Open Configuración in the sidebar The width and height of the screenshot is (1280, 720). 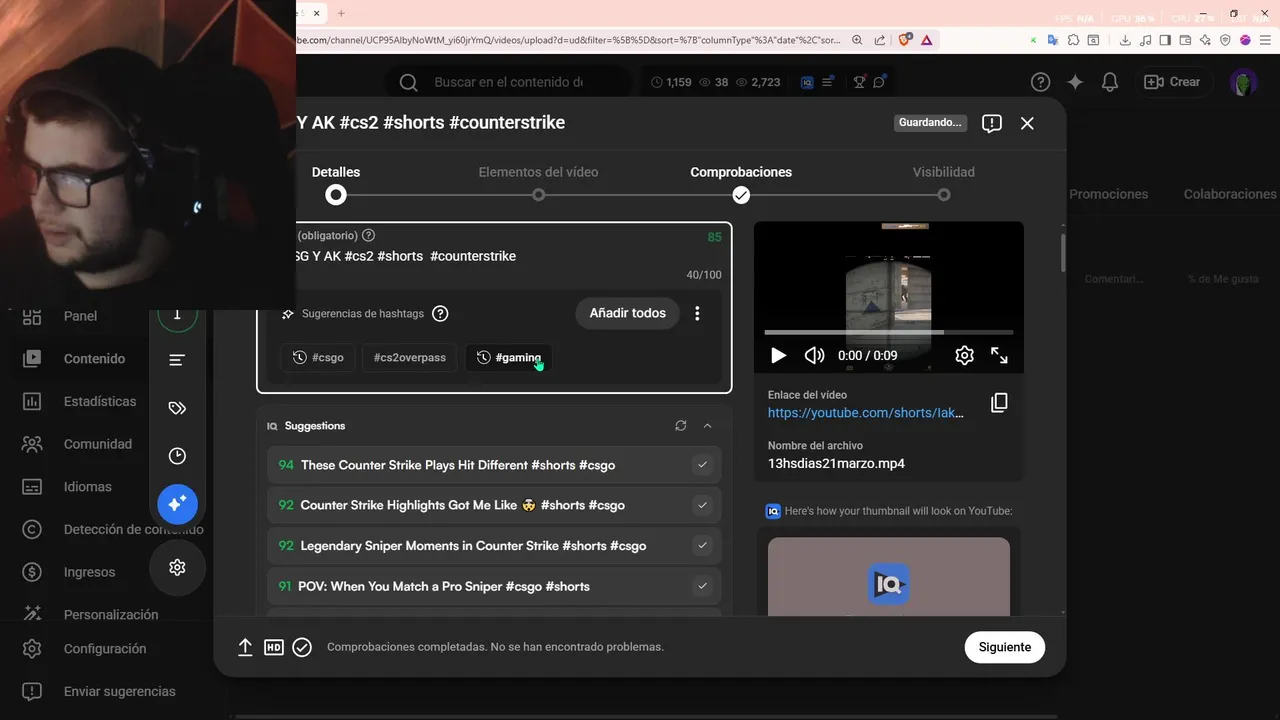(x=104, y=648)
